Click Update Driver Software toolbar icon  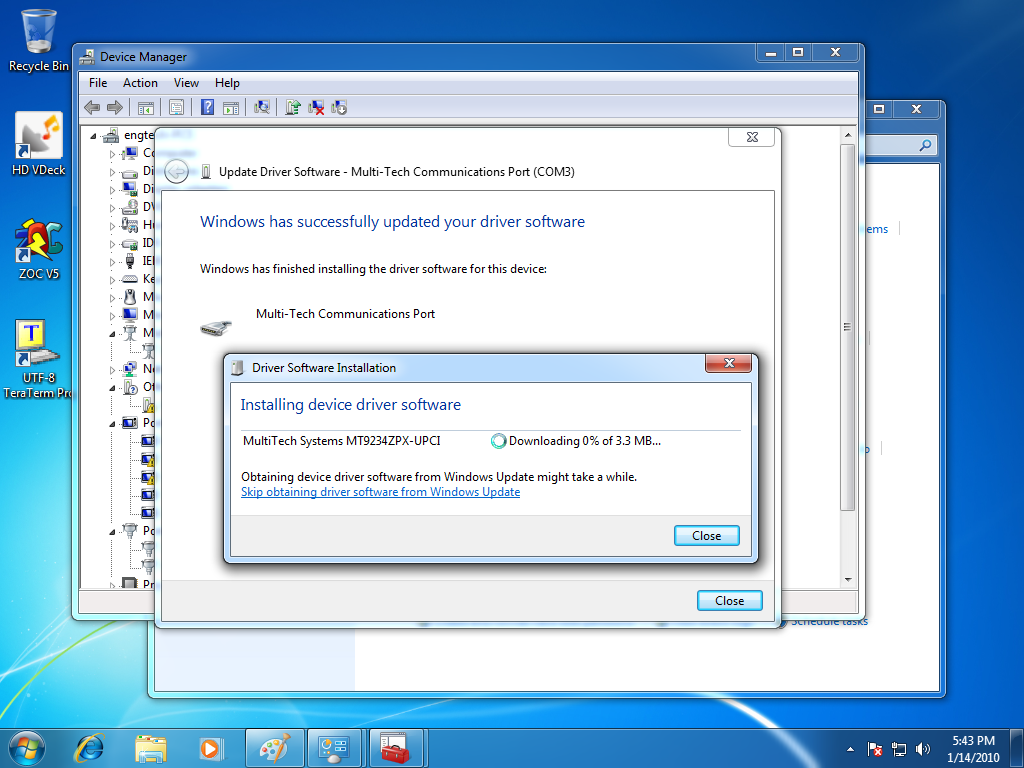click(293, 107)
